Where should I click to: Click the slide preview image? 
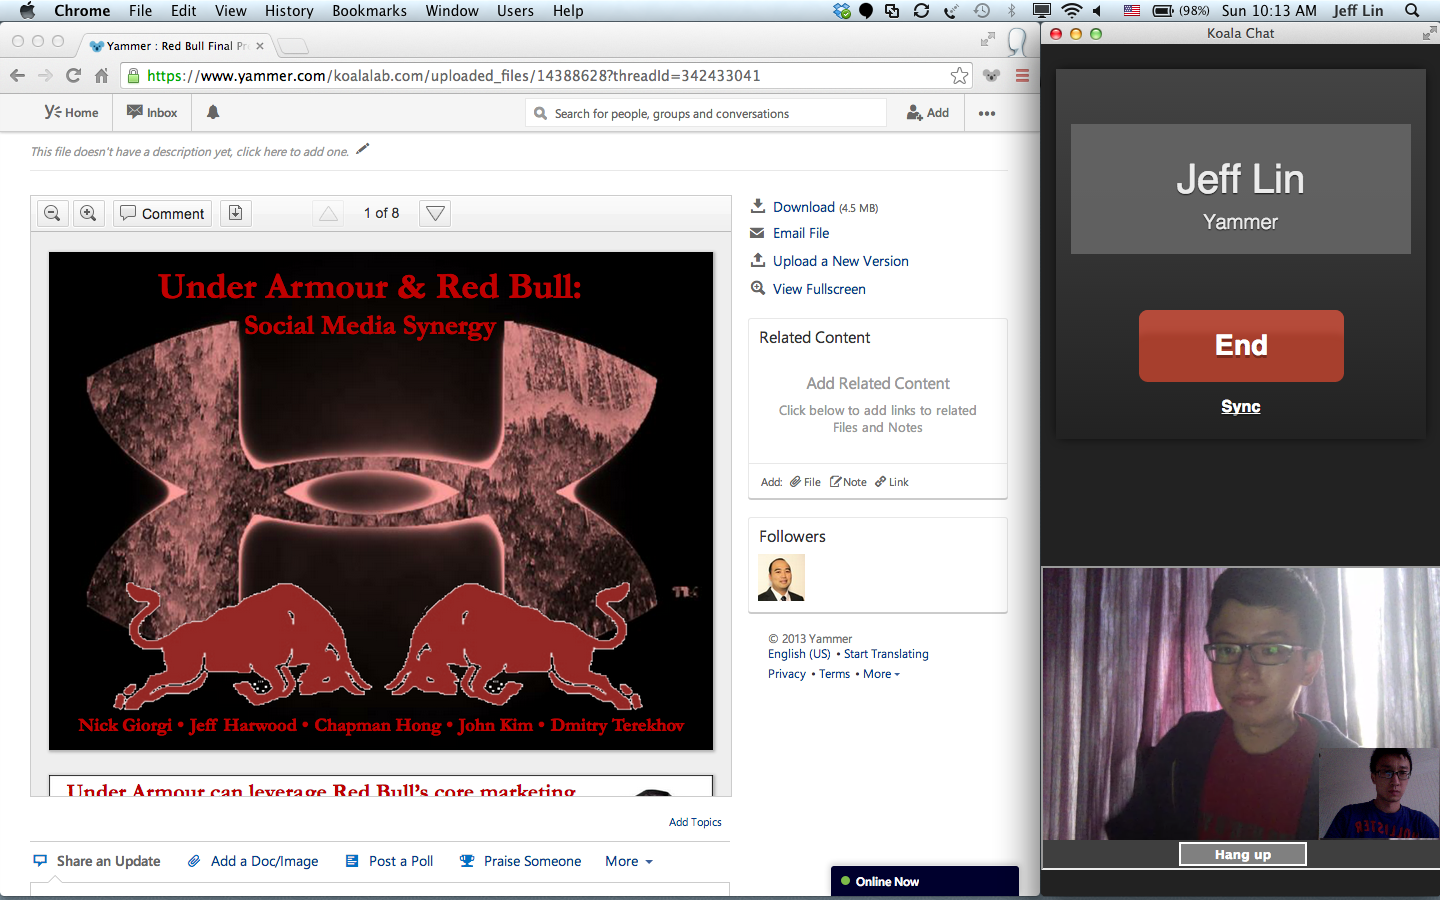381,501
